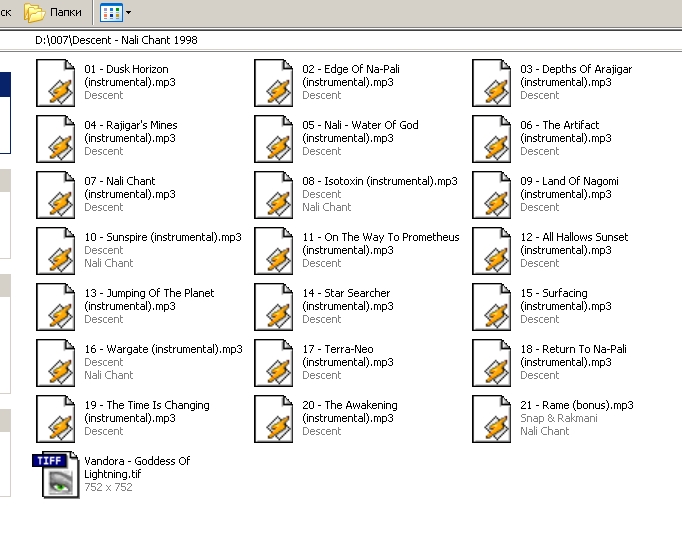Select the 01 - Dusk Horizon mp3 icon
682x549 pixels.
56,82
